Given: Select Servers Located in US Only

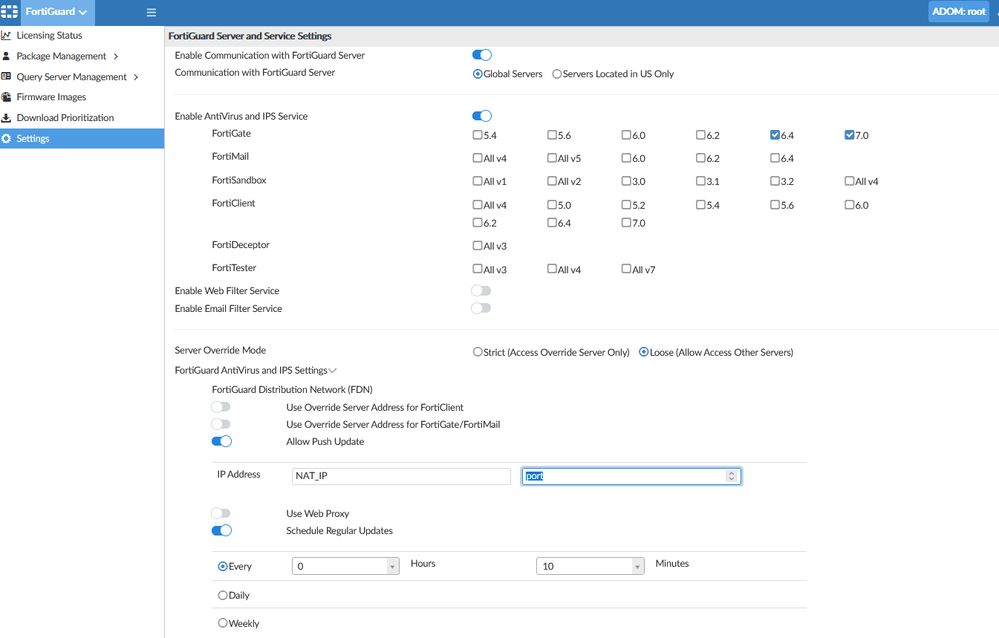Looking at the screenshot, I should click(557, 74).
